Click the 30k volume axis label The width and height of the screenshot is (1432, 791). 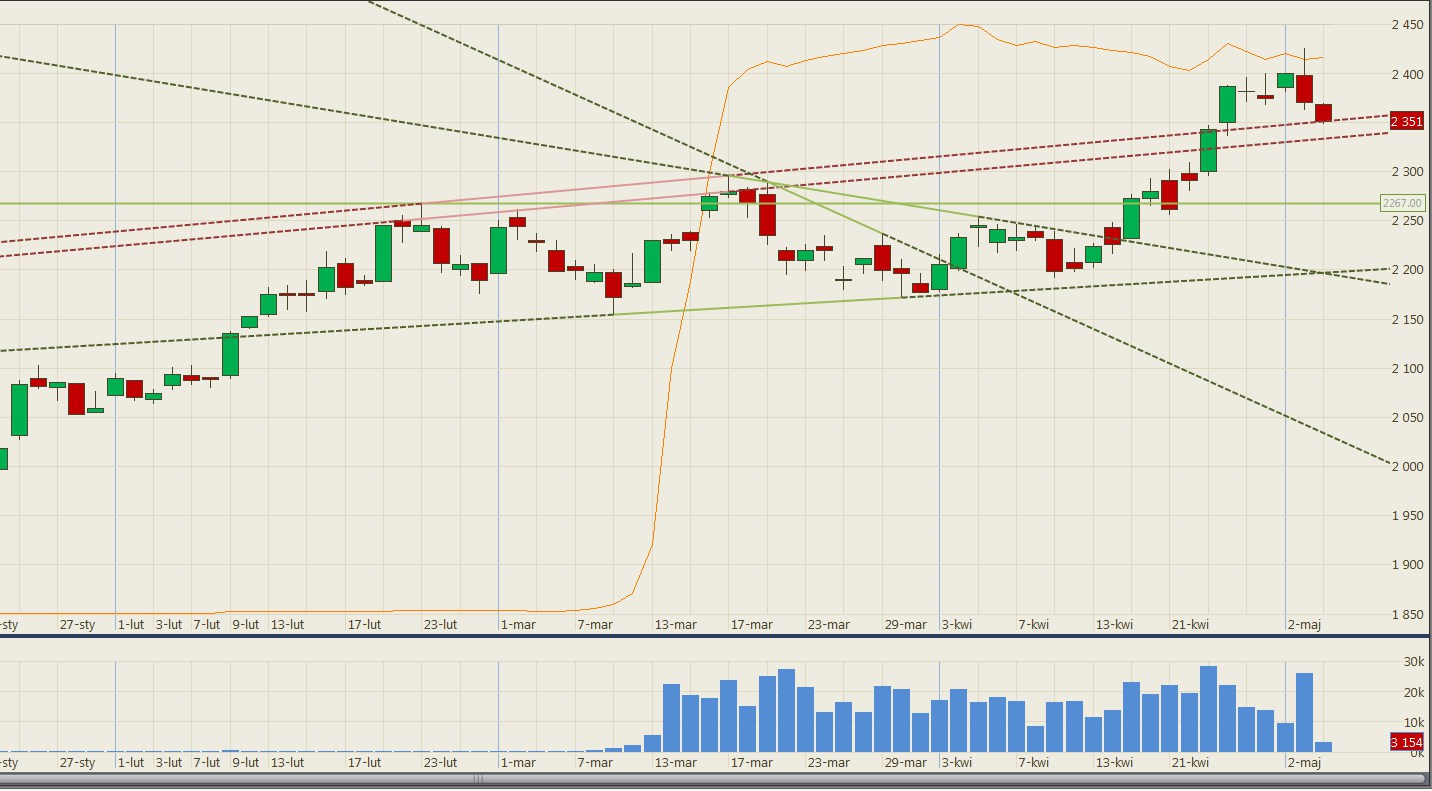point(1414,663)
